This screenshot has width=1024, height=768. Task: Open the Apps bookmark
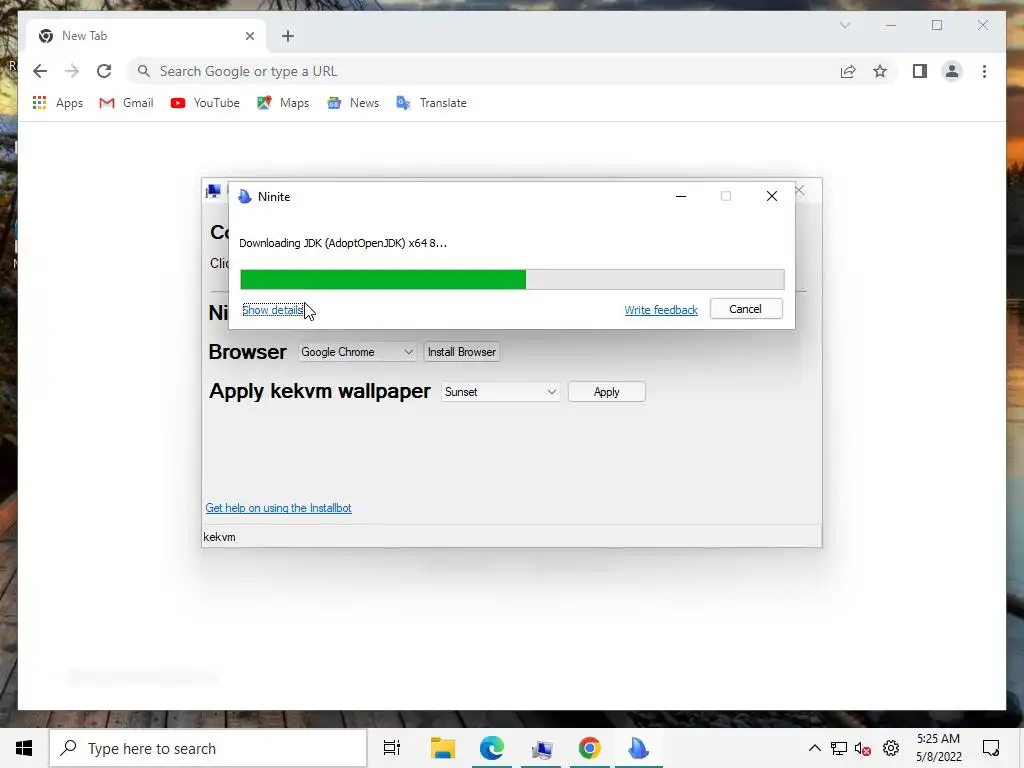[x=57, y=103]
